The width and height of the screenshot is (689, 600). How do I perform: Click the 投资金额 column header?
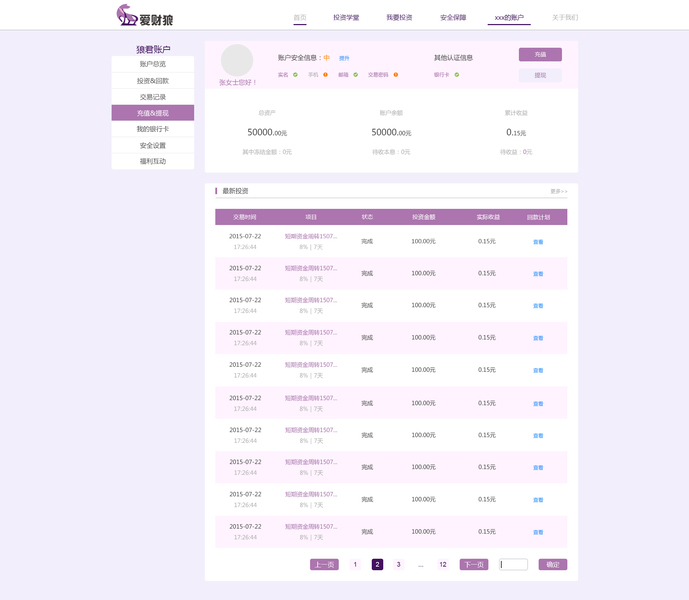(424, 217)
